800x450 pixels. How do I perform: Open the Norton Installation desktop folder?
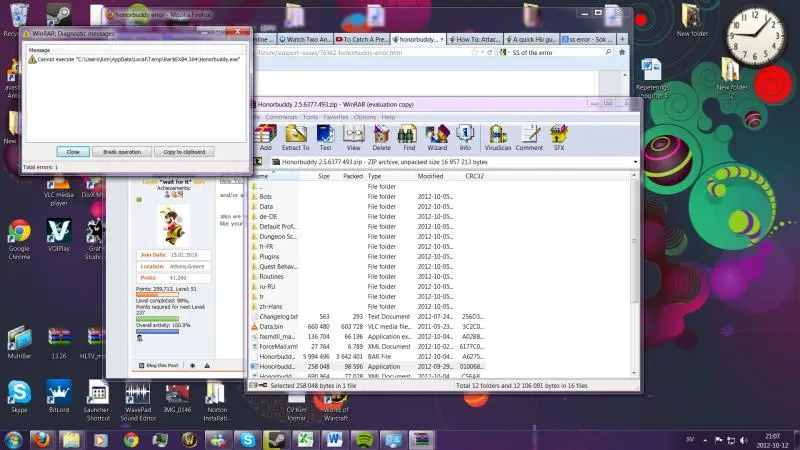(x=217, y=402)
